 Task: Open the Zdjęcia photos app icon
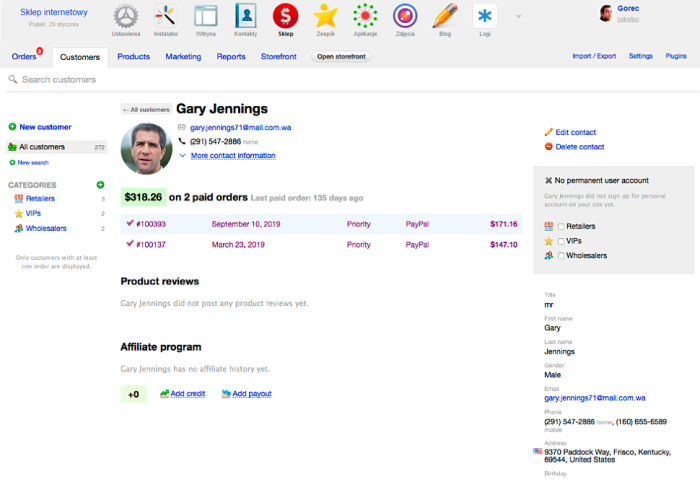(x=405, y=16)
